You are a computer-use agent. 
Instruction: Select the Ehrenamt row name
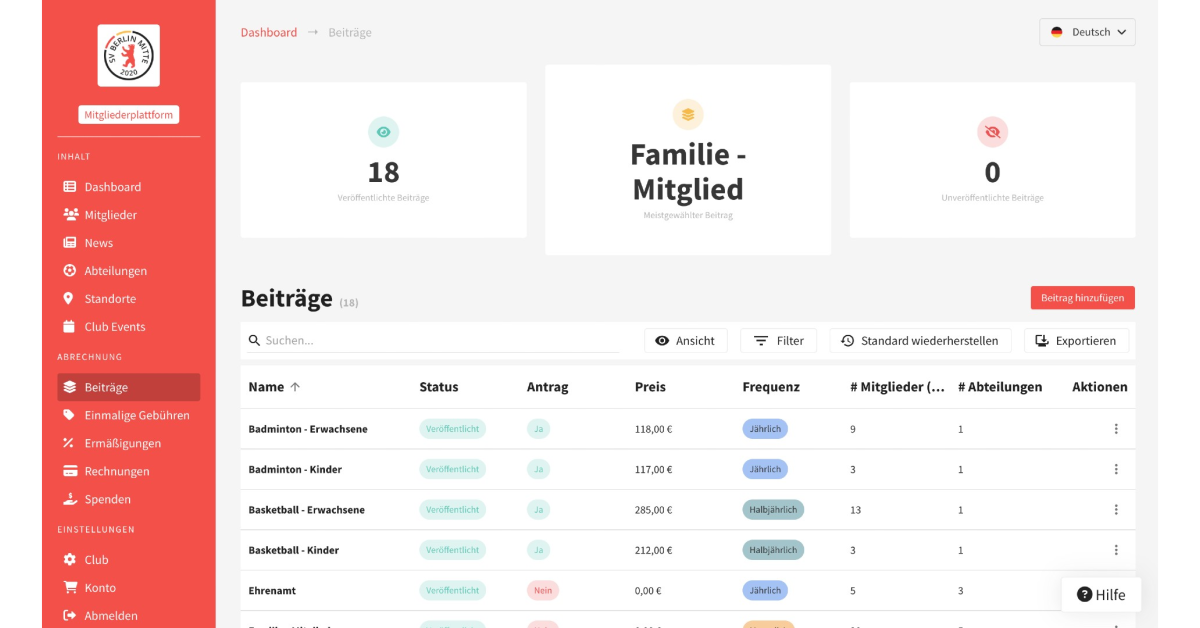point(272,591)
